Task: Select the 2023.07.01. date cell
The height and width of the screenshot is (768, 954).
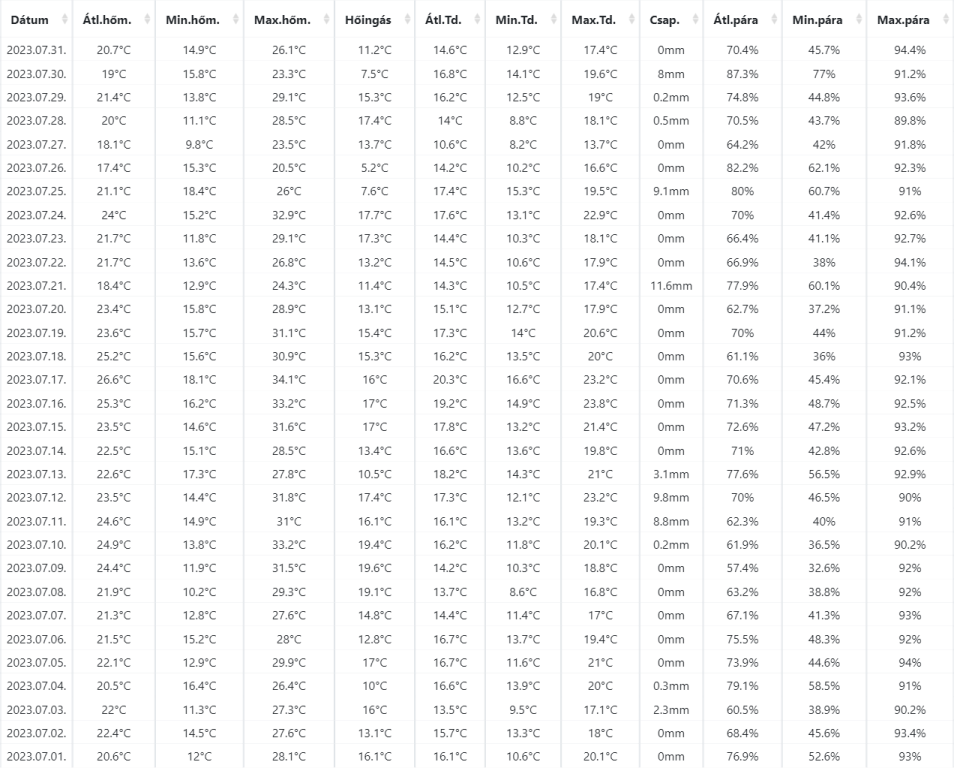Action: [37, 756]
